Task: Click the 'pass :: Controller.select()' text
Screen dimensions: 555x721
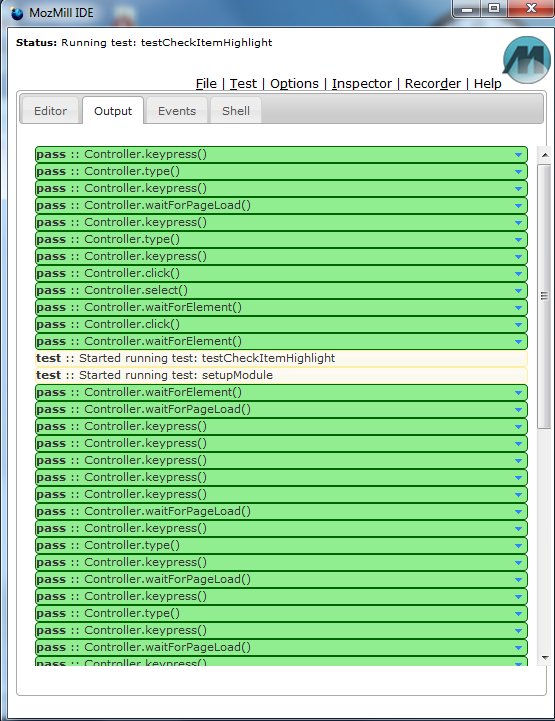Action: click(112, 291)
